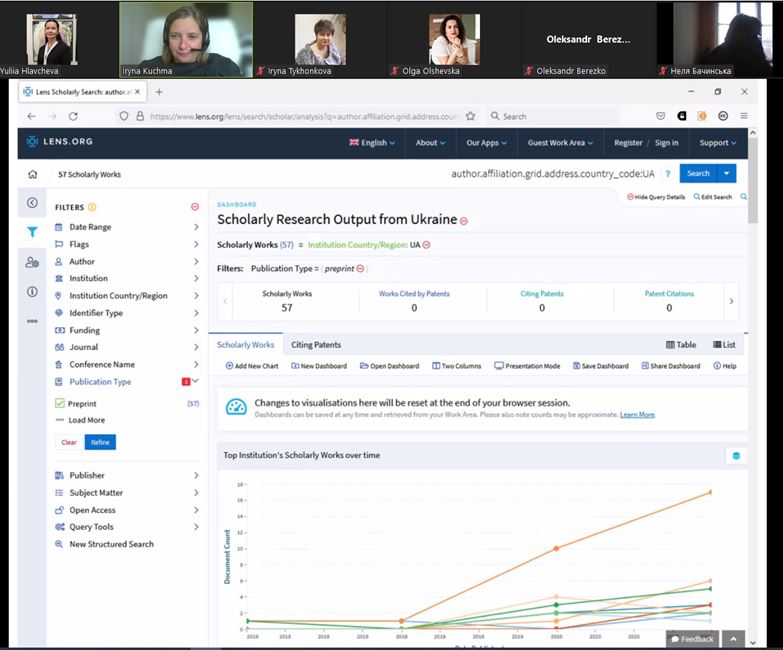Show next metrics with right chevron

731,301
